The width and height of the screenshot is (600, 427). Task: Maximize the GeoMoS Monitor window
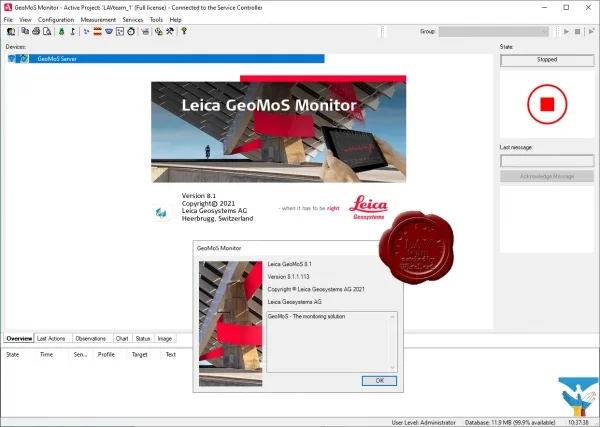tap(566, 7)
